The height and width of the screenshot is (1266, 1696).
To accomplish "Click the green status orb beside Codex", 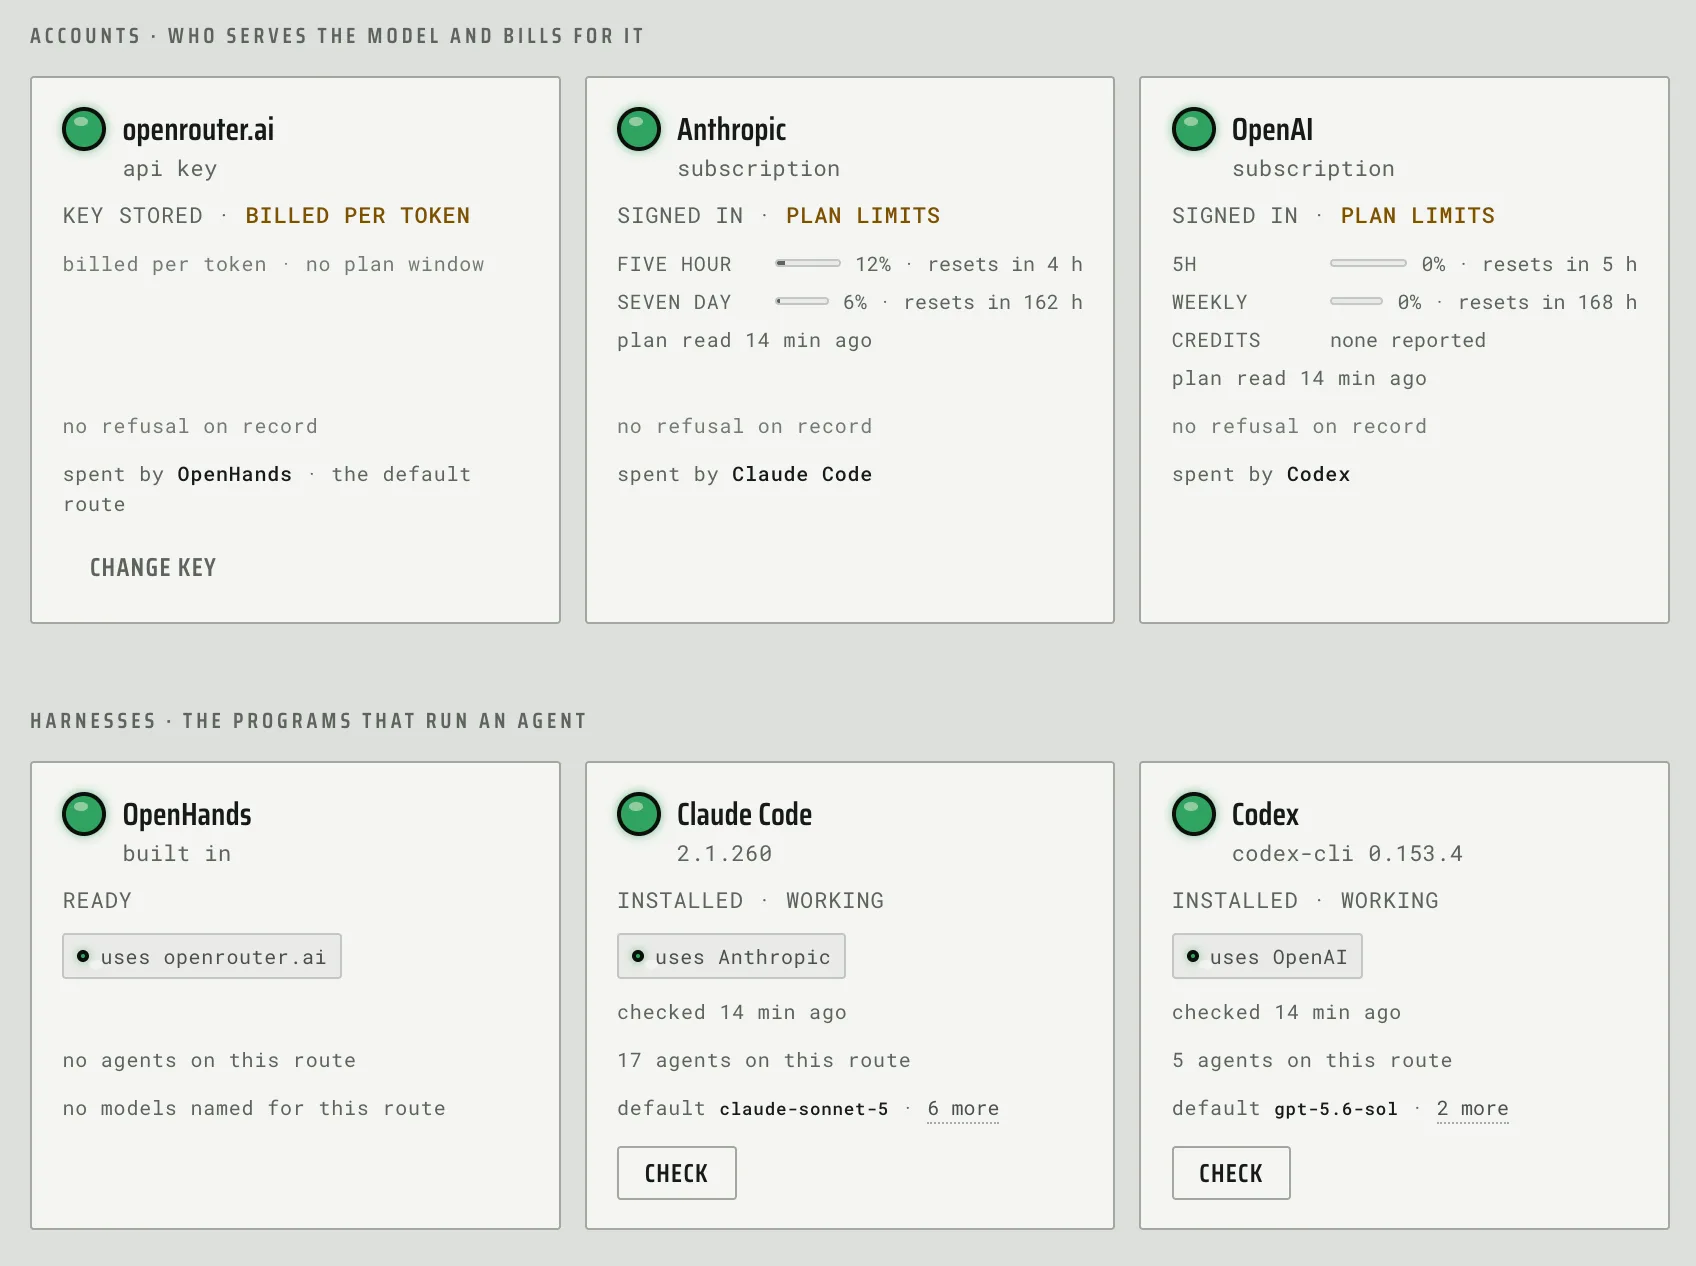I will point(1193,814).
